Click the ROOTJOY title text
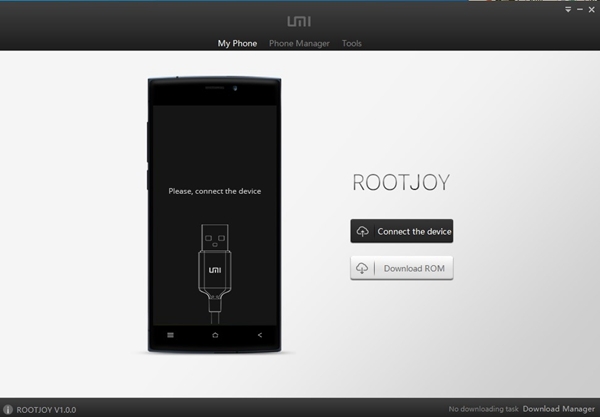The image size is (600, 417). pos(401,182)
